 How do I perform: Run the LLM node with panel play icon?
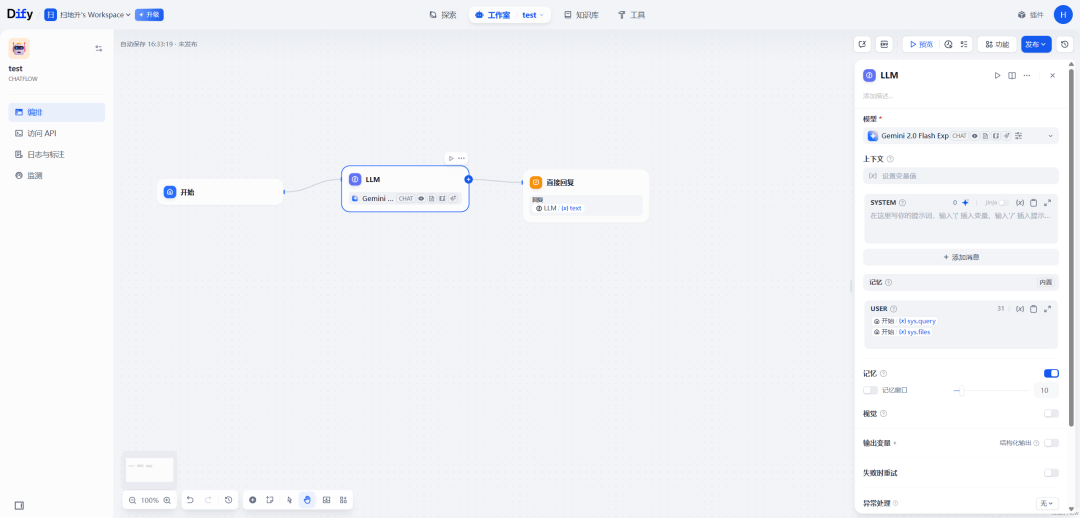[996, 75]
